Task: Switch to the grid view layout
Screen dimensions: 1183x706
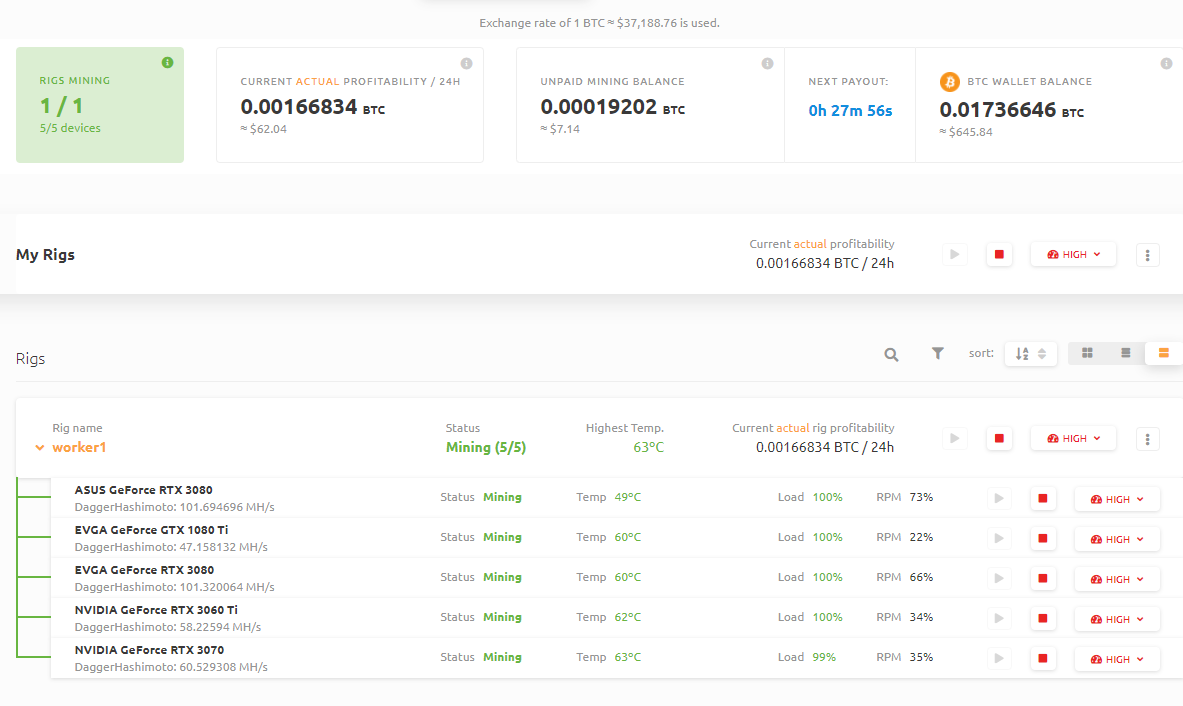Action: click(x=1087, y=353)
